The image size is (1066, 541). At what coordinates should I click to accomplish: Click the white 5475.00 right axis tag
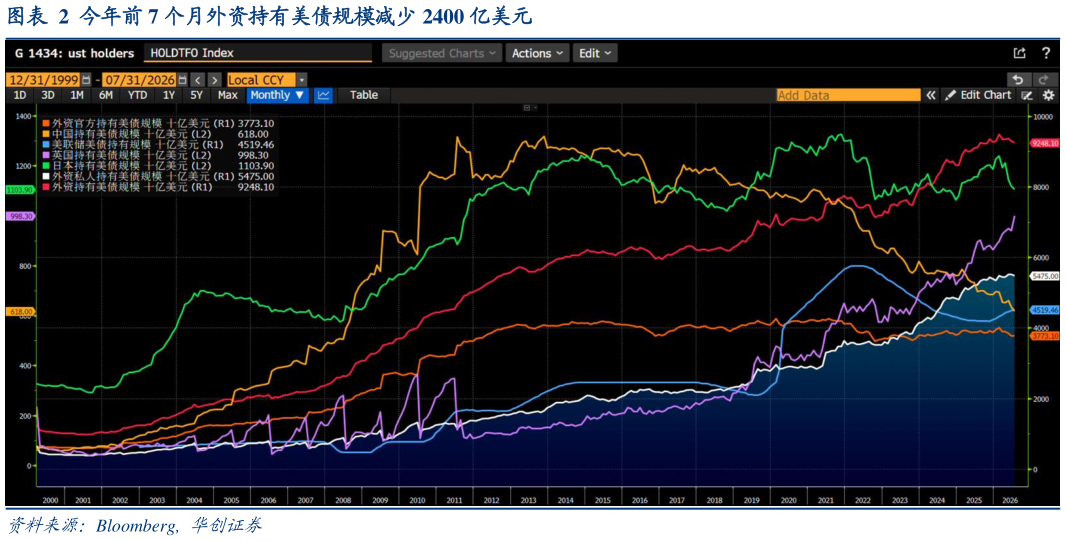click(1044, 277)
